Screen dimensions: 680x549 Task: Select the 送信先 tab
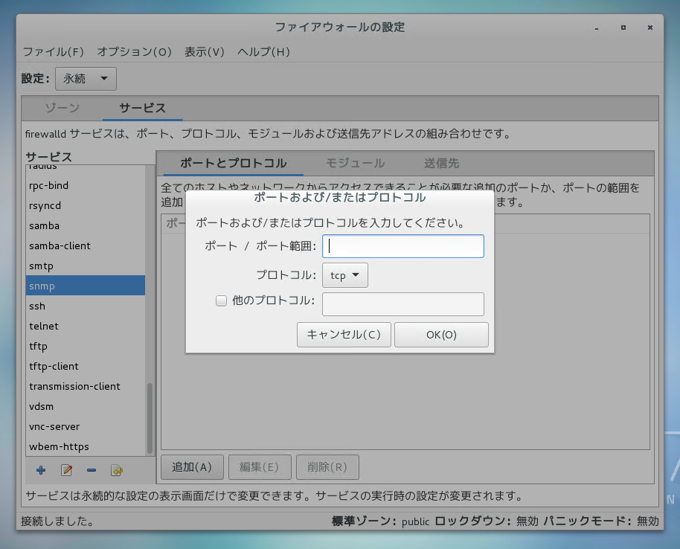pos(441,163)
